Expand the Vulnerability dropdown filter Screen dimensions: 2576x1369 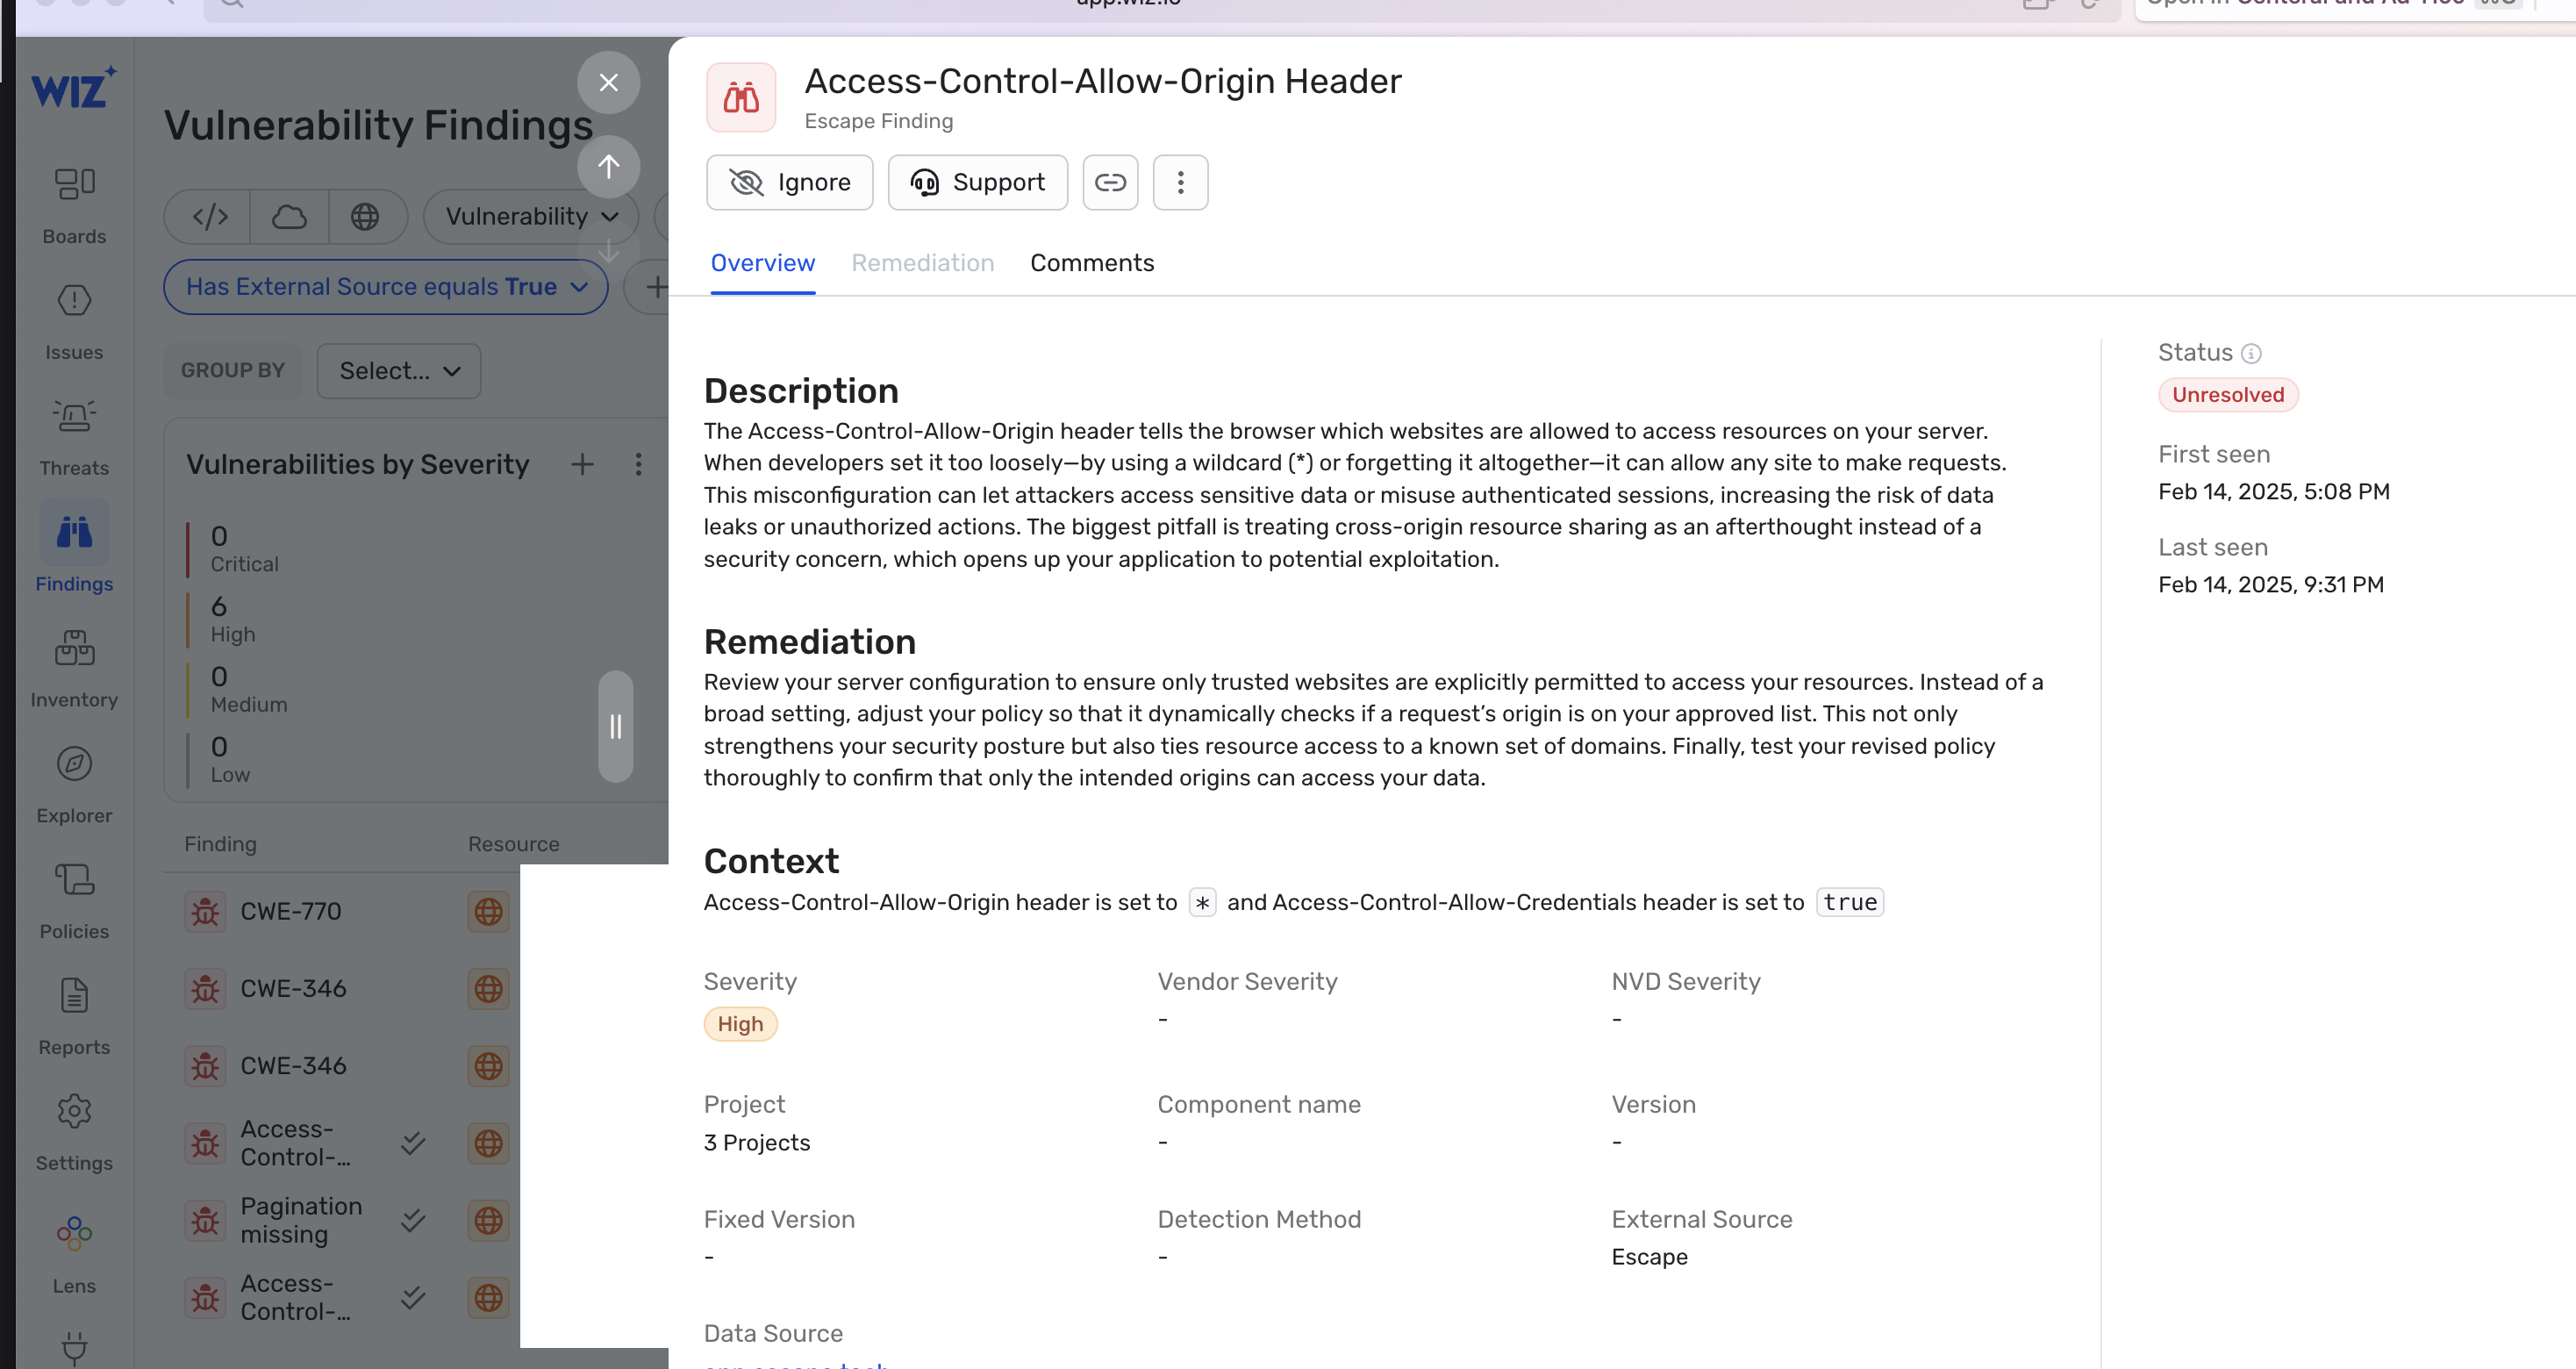(530, 216)
